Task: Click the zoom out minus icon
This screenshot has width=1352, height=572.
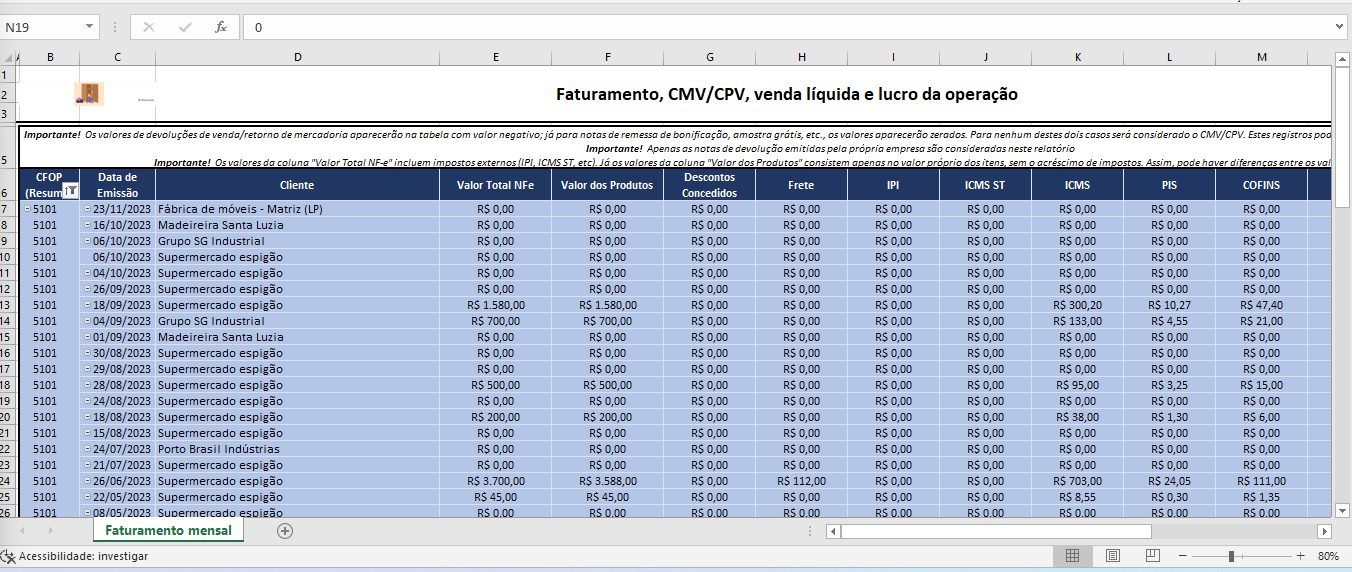Action: pos(1182,556)
